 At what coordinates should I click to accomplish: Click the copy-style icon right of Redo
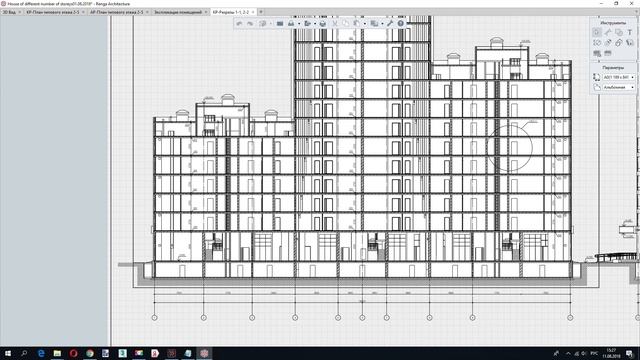tap(262, 24)
